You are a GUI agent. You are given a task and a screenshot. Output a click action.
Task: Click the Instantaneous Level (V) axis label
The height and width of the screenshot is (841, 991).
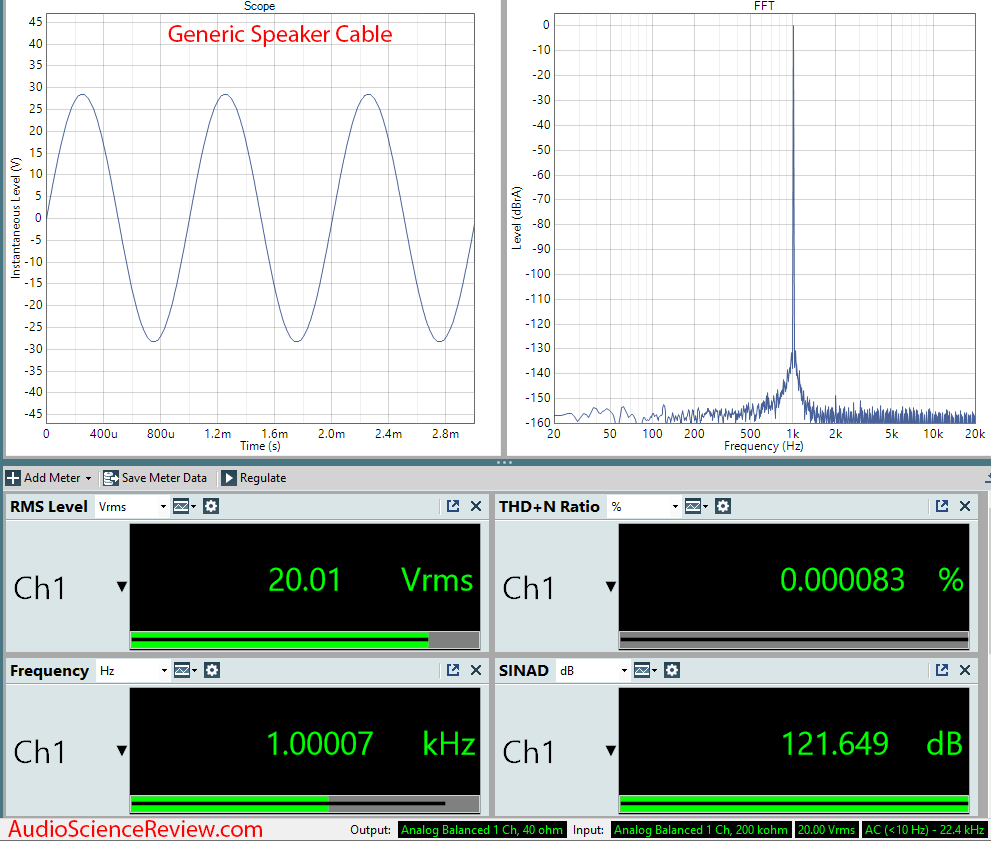tap(16, 218)
